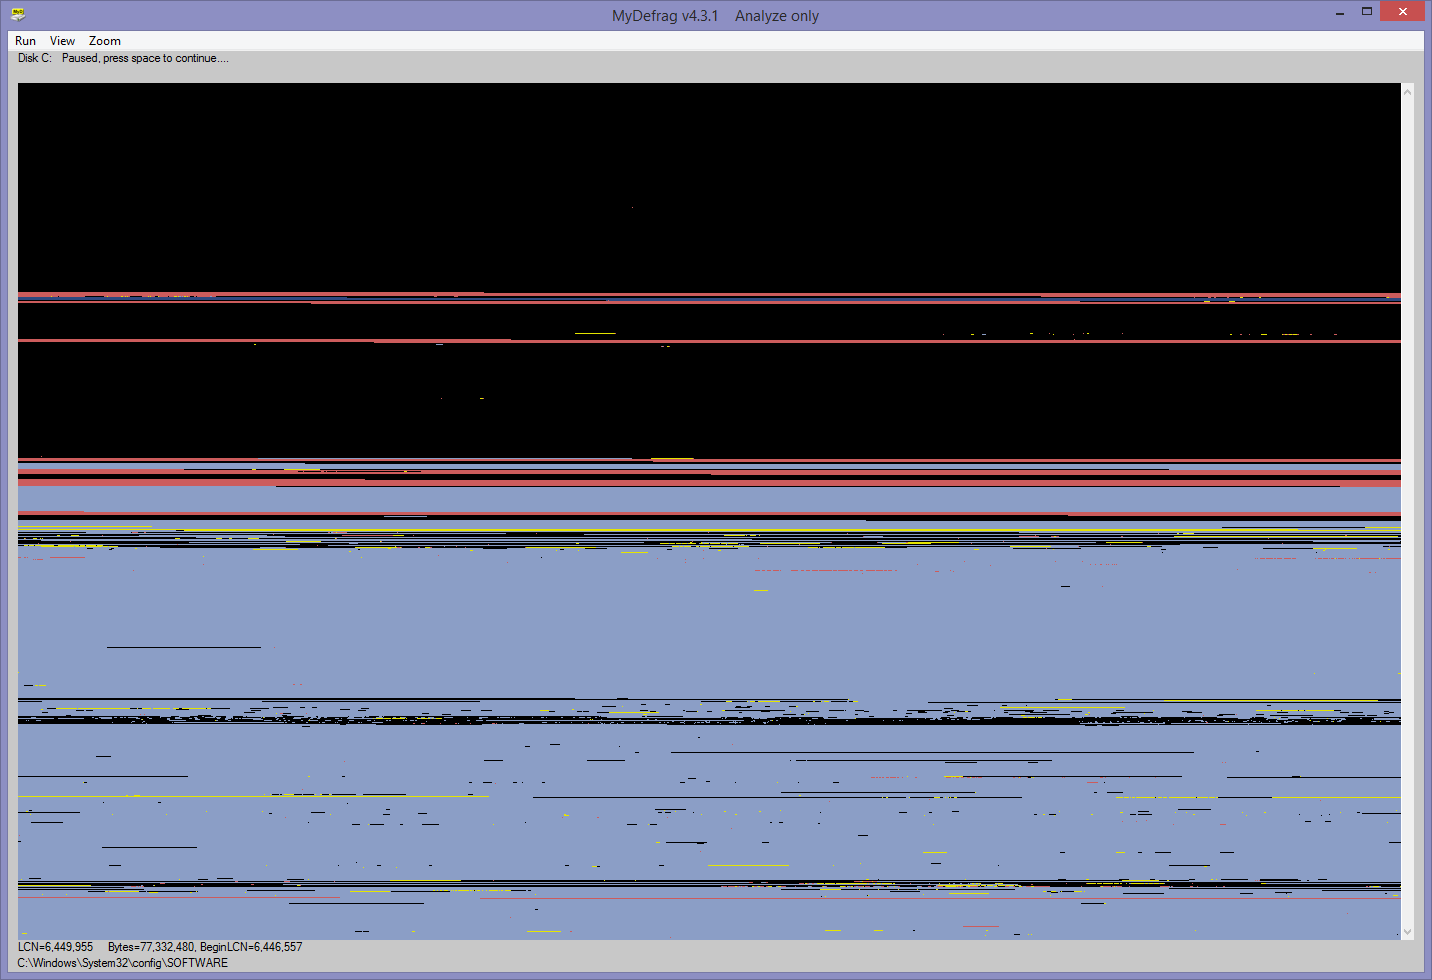Click the long yellow line at left of map
Viewport: 1432px width, 980px height.
tap(250, 796)
